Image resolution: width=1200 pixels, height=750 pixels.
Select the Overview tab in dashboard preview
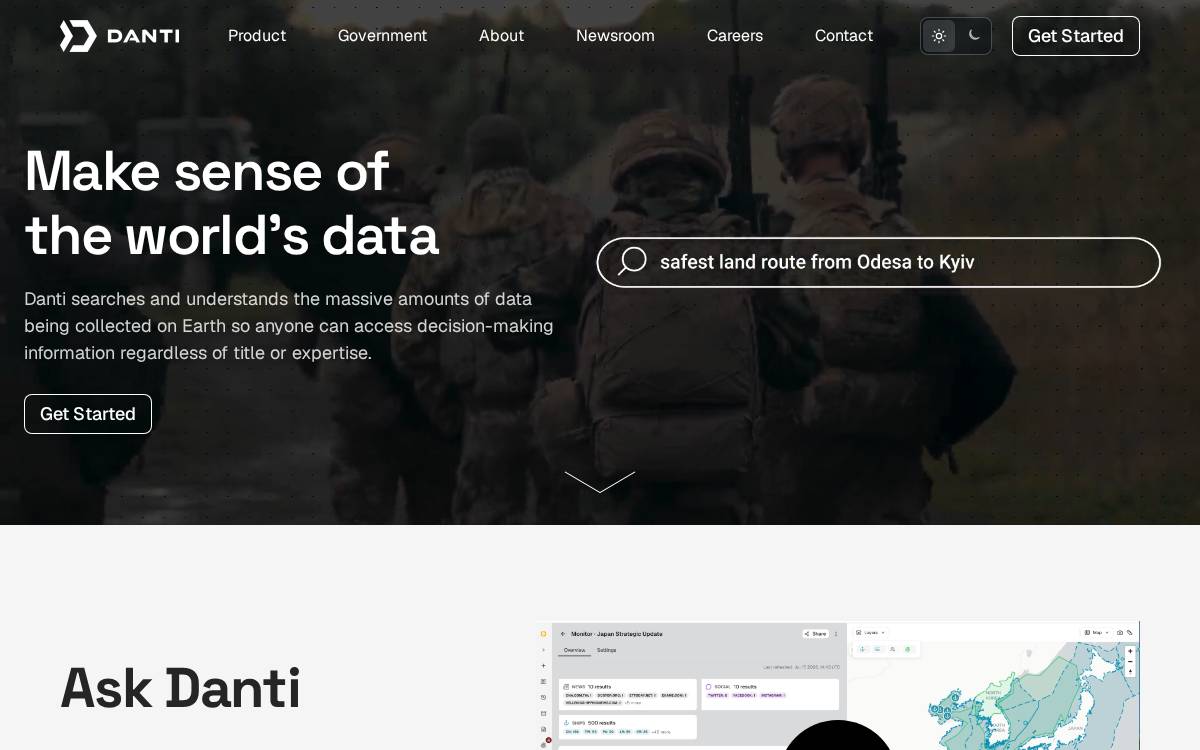point(574,650)
